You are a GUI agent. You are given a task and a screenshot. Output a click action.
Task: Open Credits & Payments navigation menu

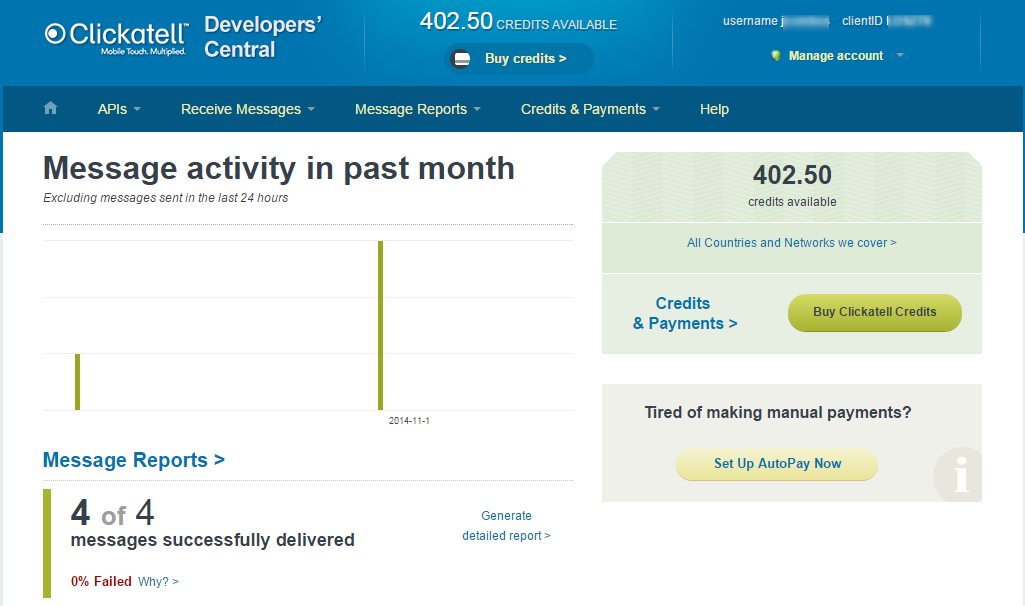click(590, 109)
